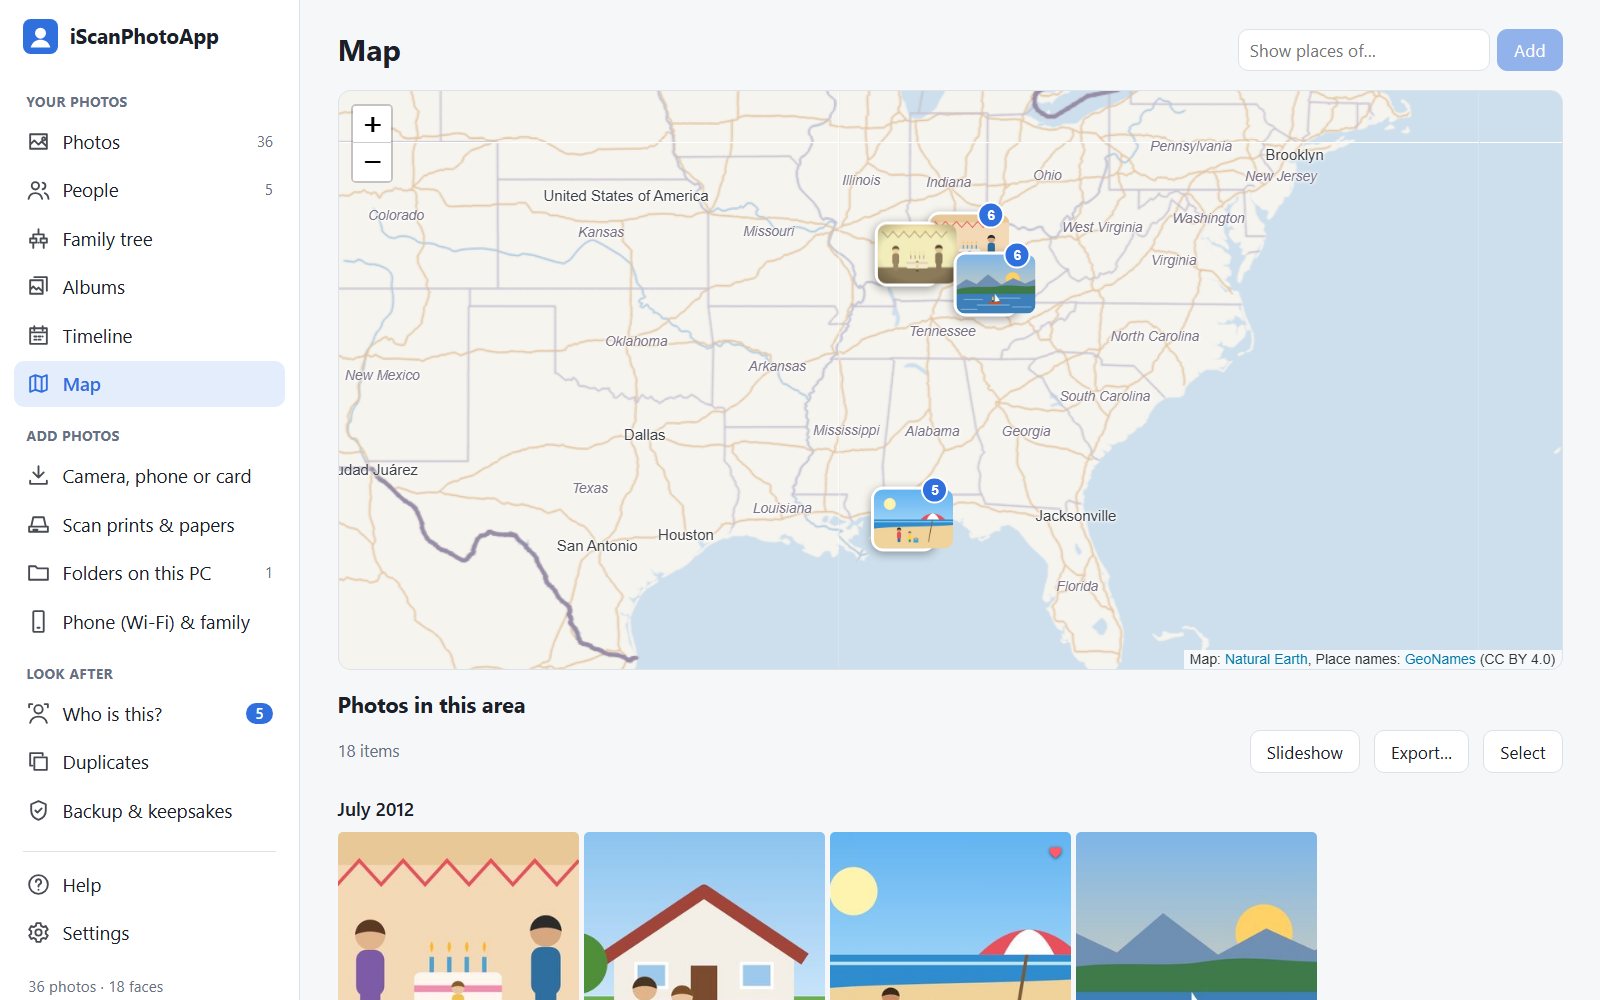Open the beach umbrella photo in July 2012

point(950,916)
